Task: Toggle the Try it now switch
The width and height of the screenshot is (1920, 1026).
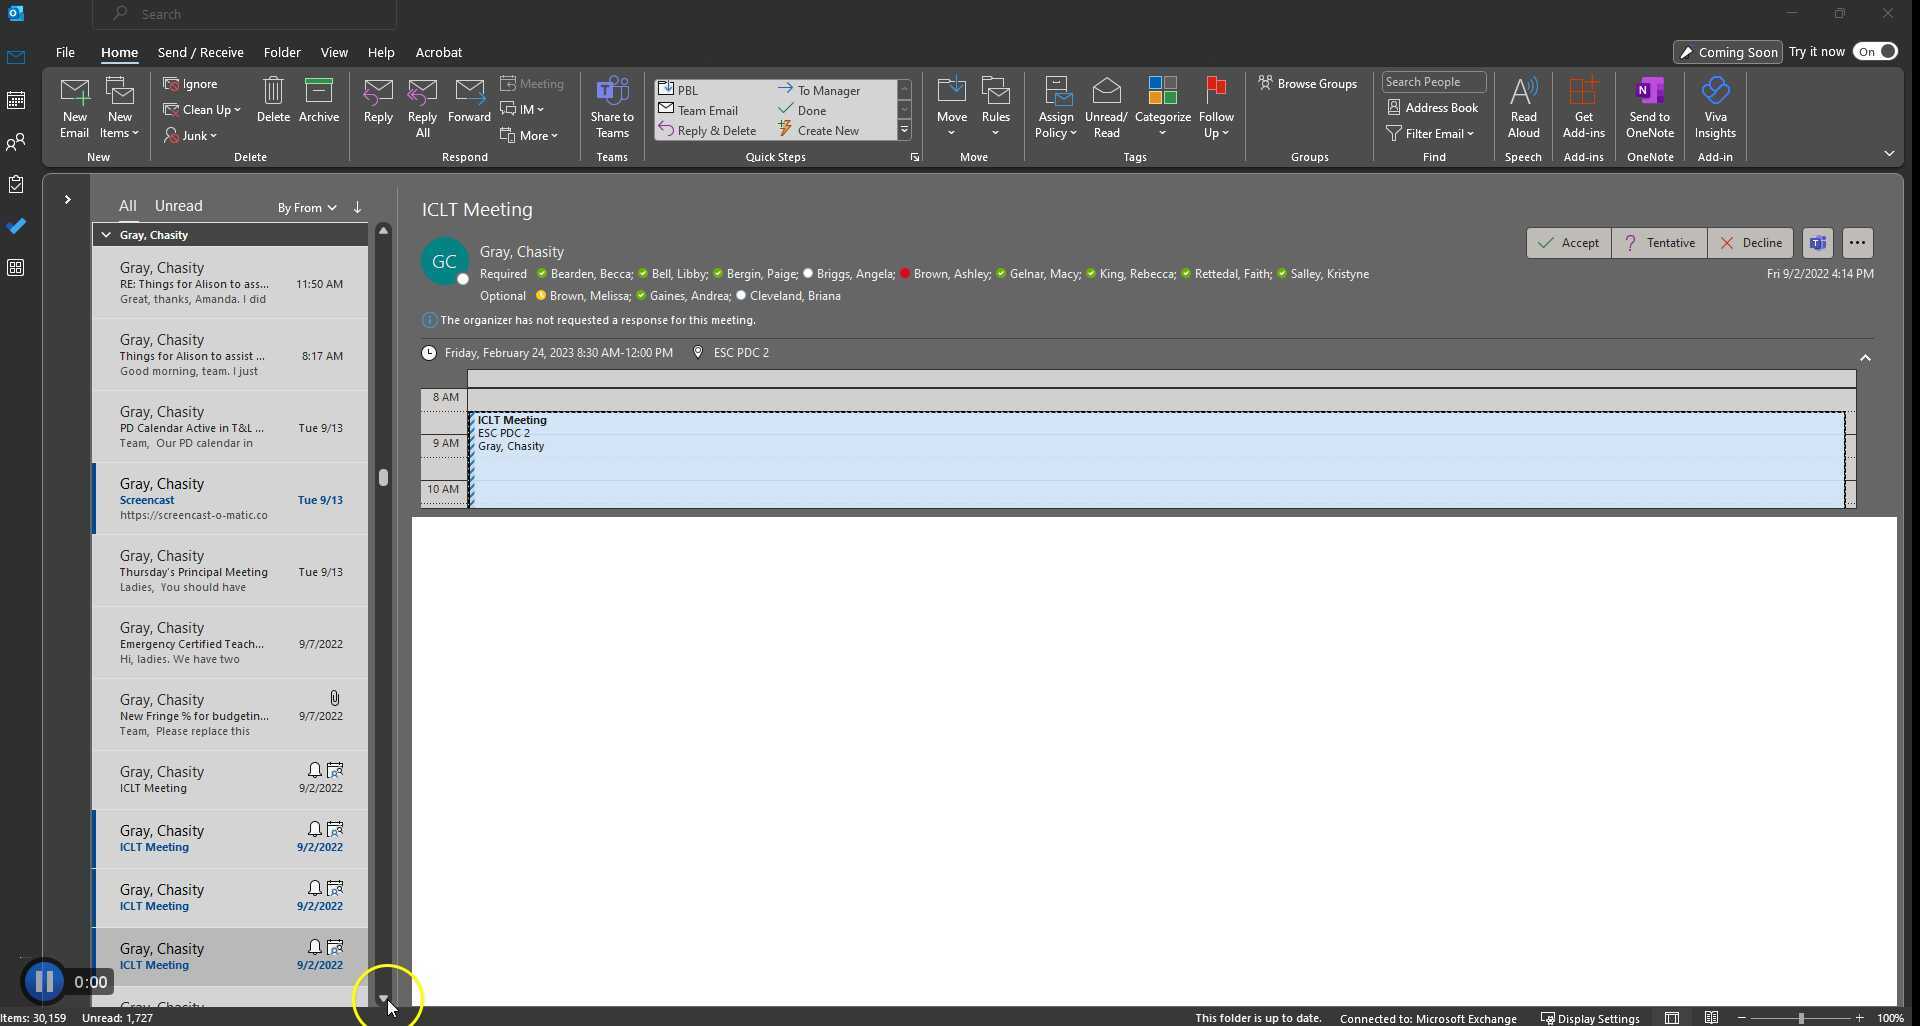Action: (x=1875, y=52)
